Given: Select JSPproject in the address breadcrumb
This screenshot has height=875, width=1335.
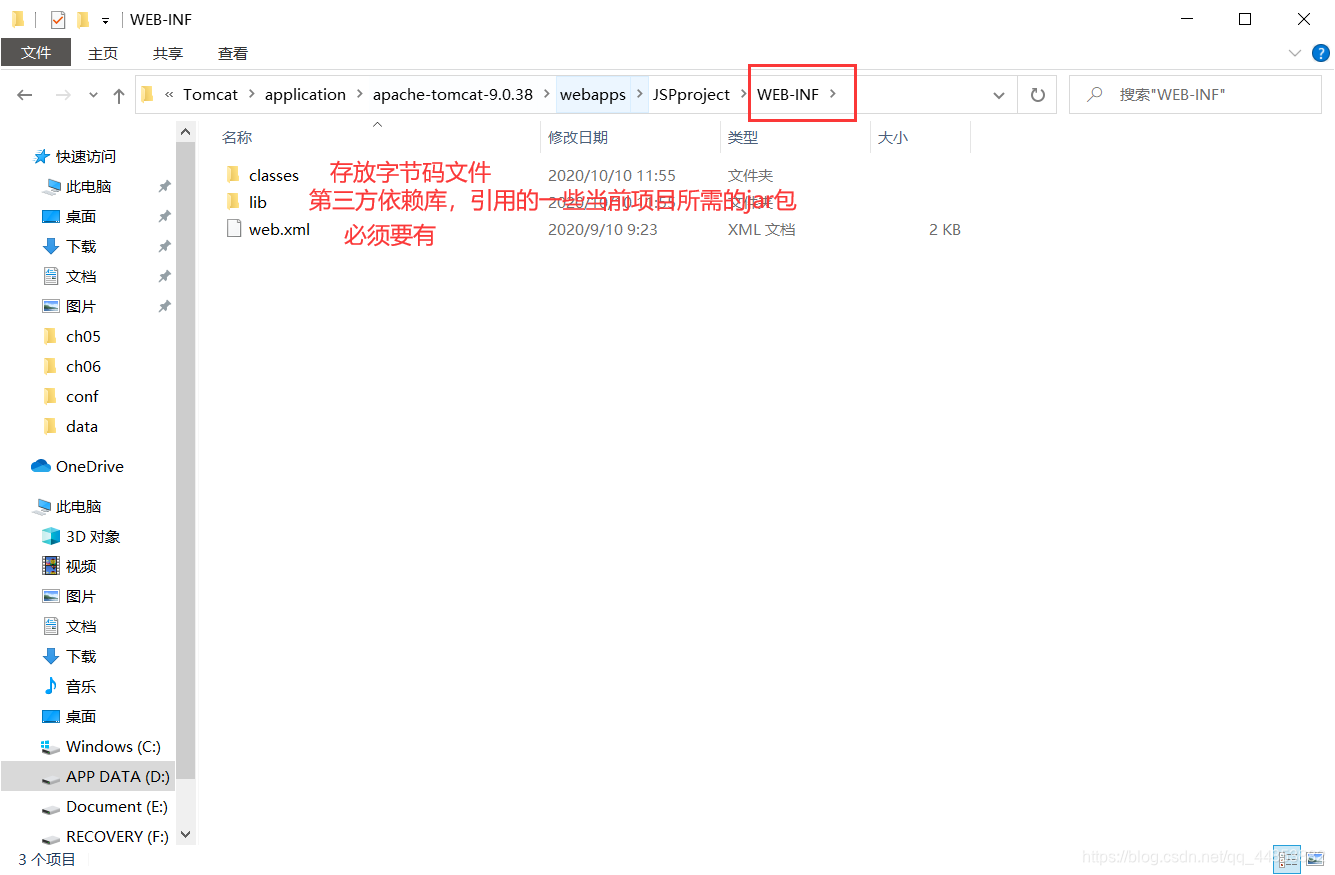Looking at the screenshot, I should pyautogui.click(x=691, y=95).
